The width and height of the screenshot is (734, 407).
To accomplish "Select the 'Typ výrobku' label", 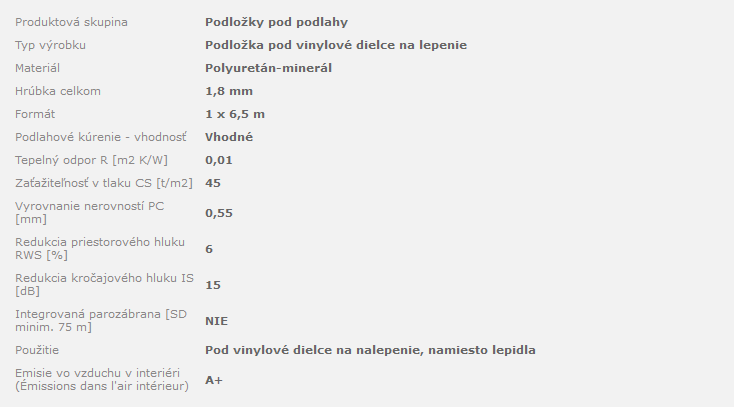I will pyautogui.click(x=50, y=45).
